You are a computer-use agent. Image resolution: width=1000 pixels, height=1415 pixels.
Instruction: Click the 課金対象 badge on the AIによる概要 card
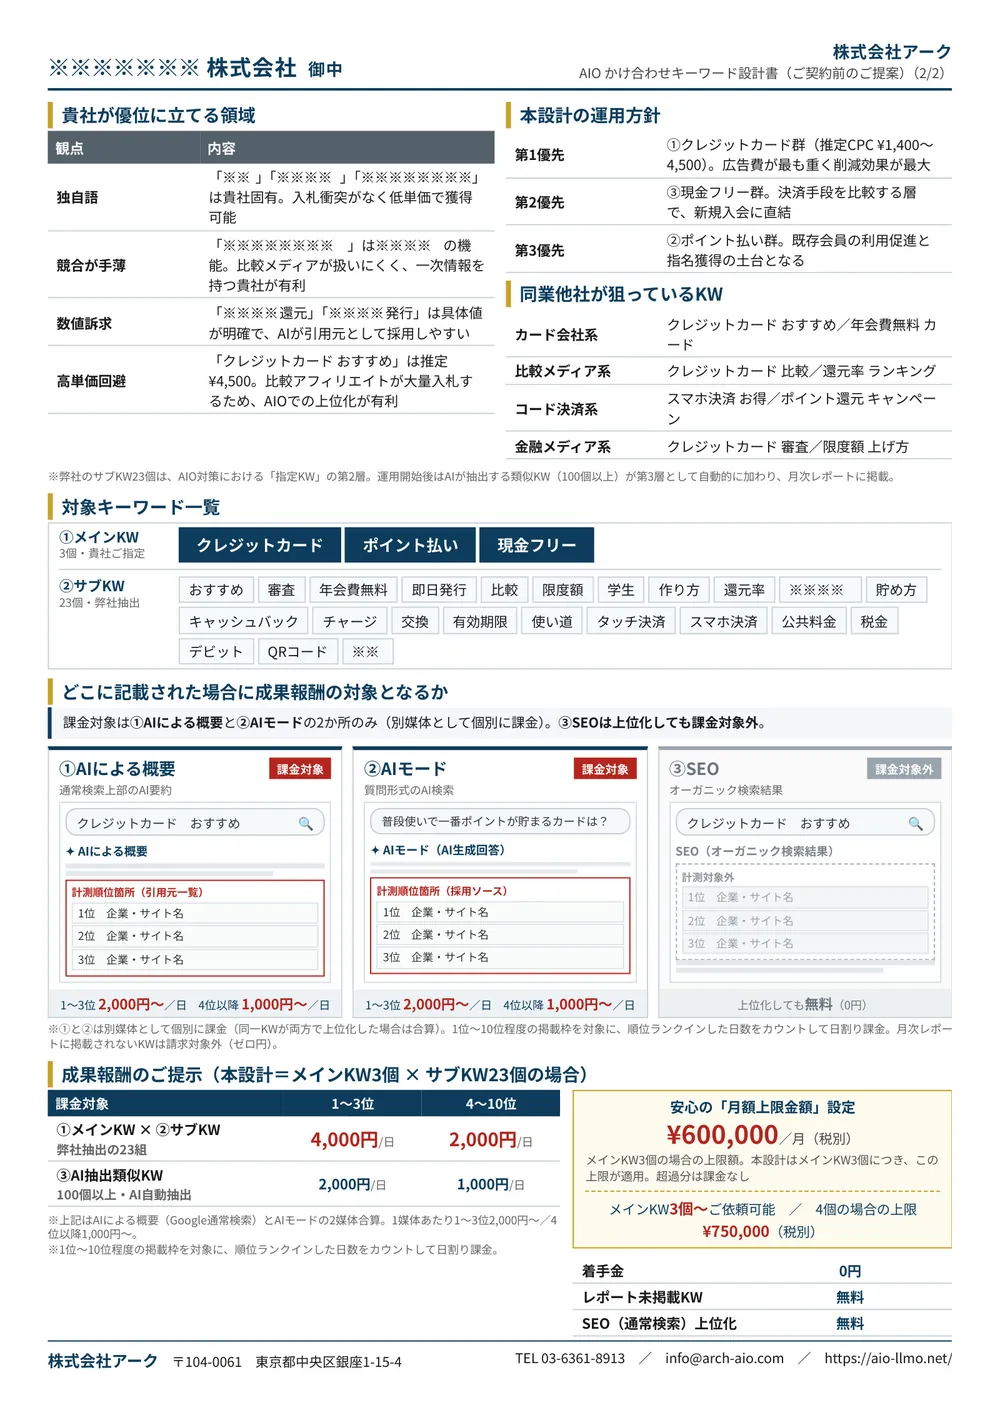[301, 769]
